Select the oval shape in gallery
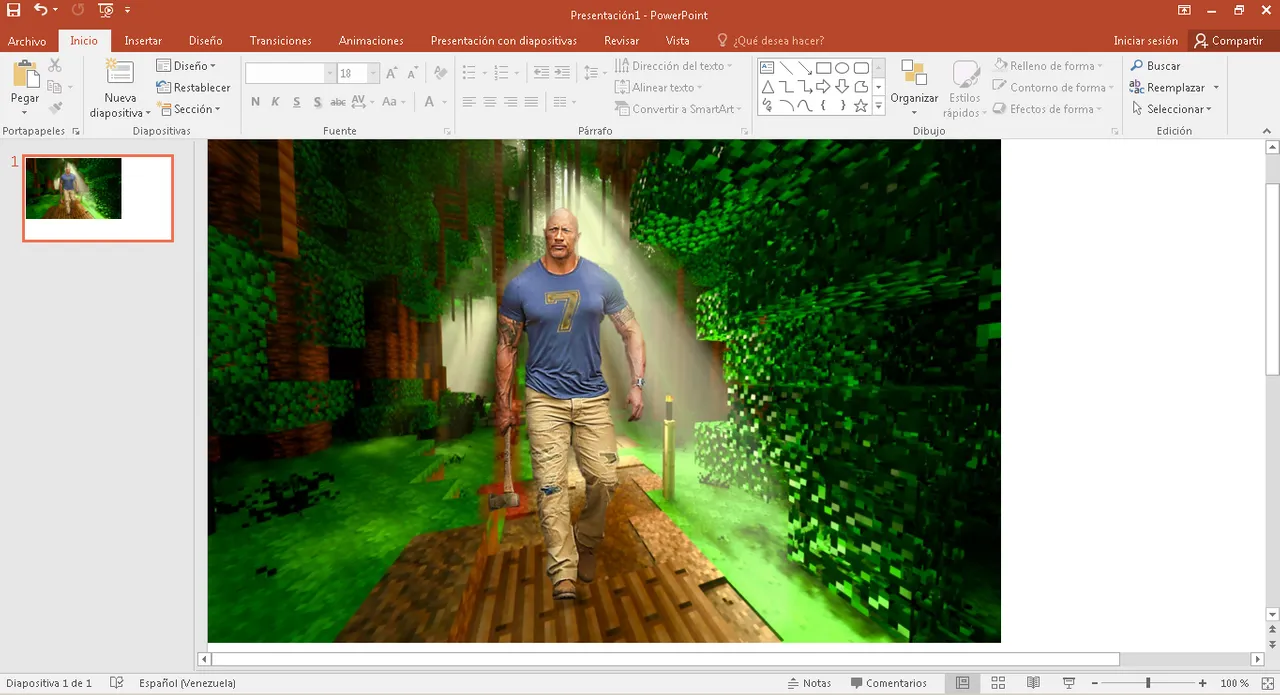 (842, 68)
